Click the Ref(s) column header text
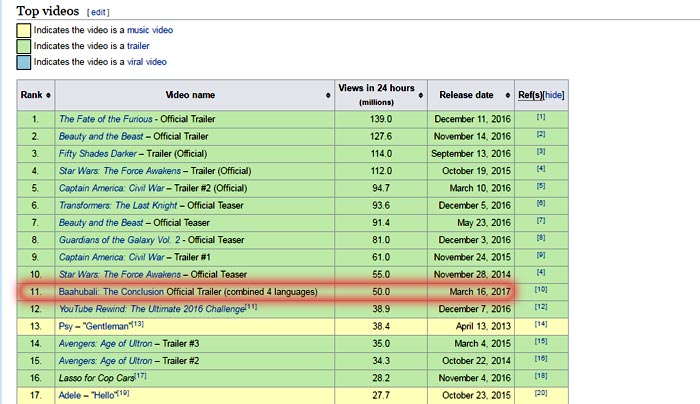 (530, 95)
